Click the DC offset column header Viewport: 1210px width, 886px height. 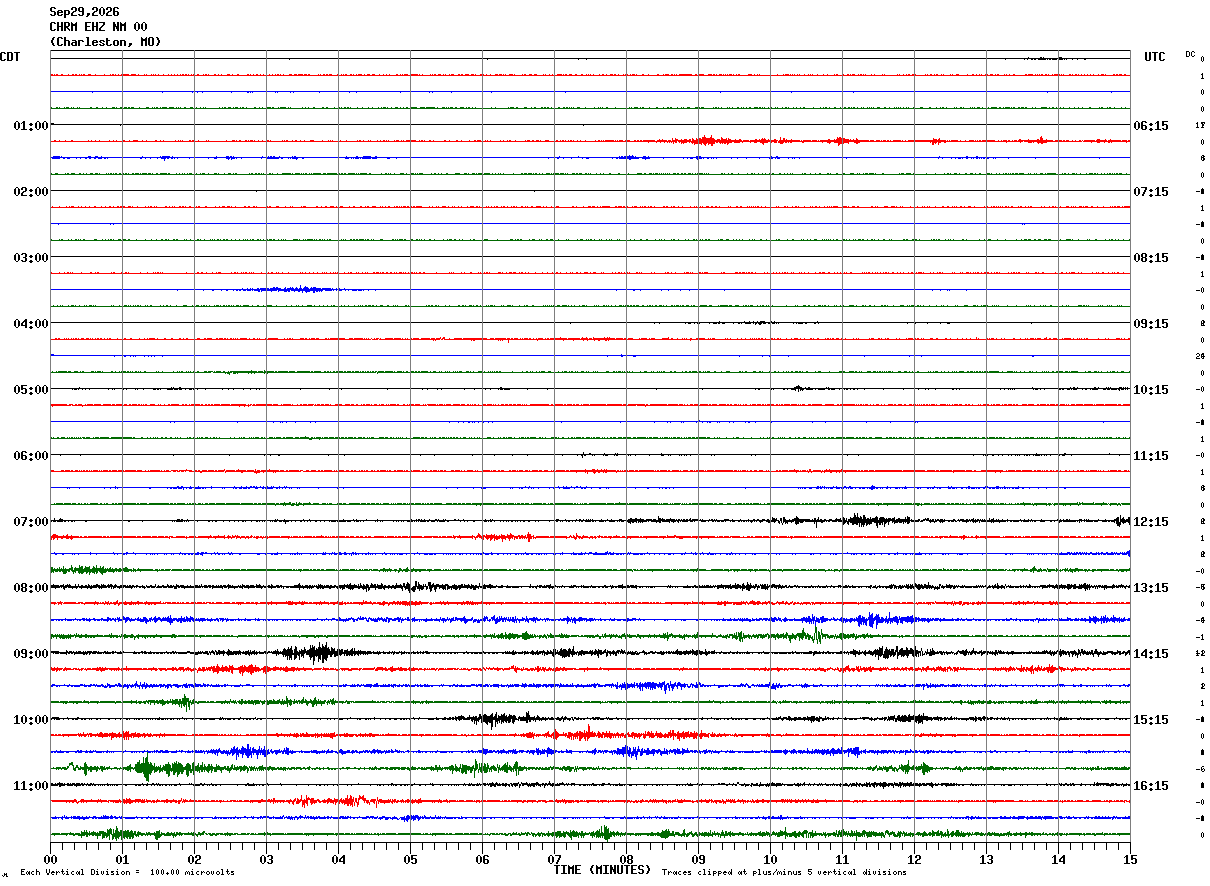coord(1190,54)
